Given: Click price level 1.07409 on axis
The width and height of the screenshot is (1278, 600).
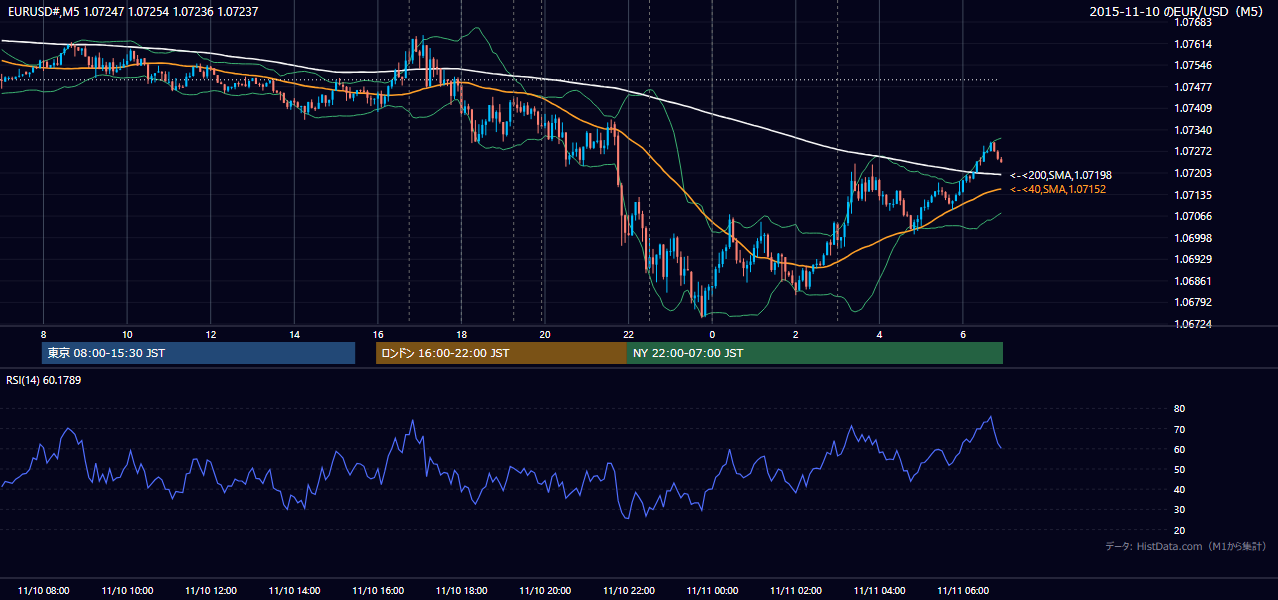Looking at the screenshot, I should click(1192, 108).
